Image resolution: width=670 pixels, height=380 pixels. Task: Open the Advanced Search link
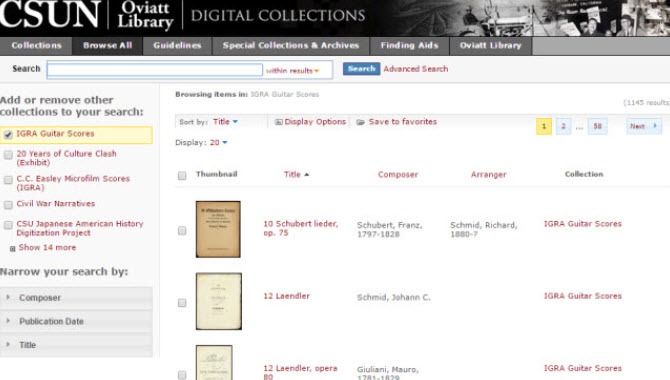point(415,69)
